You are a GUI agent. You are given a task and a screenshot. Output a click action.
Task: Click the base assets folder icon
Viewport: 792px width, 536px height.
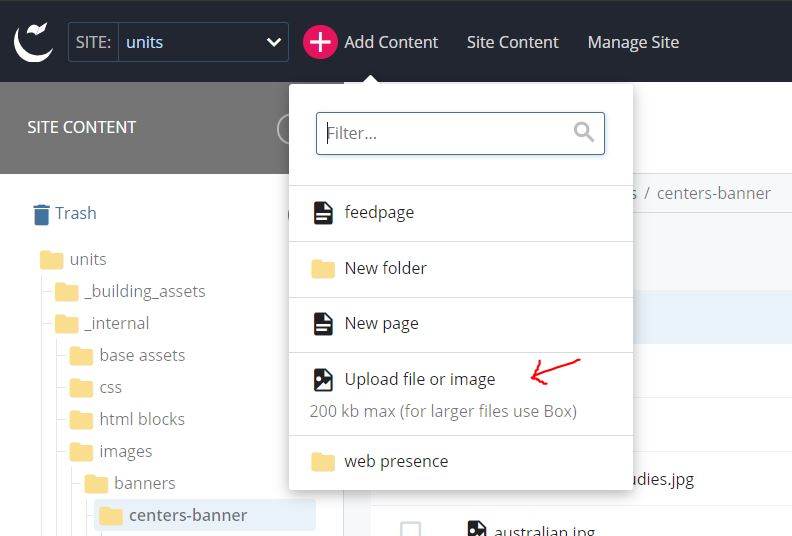(x=81, y=356)
